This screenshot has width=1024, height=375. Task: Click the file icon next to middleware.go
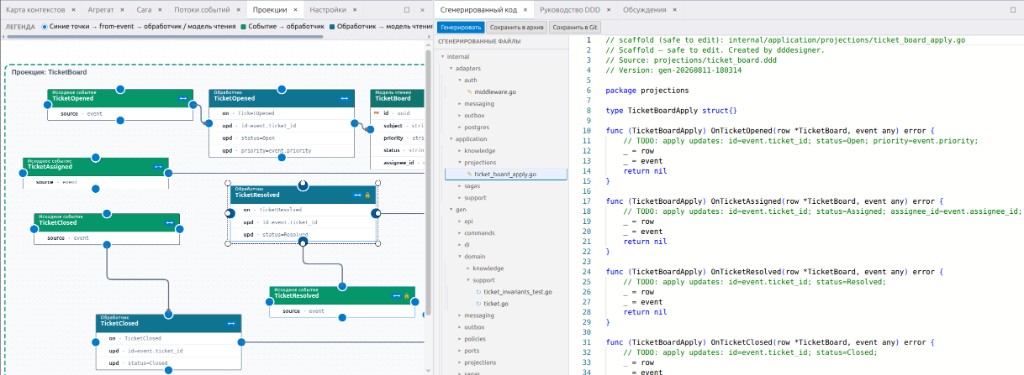[x=469, y=92]
